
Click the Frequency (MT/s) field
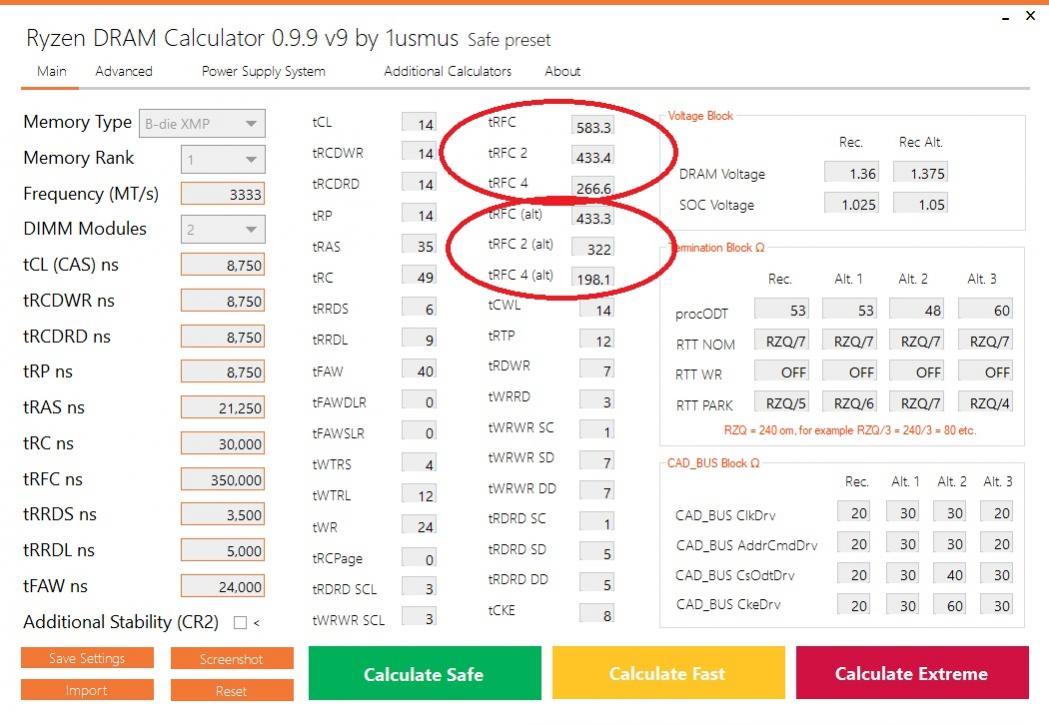(x=223, y=194)
